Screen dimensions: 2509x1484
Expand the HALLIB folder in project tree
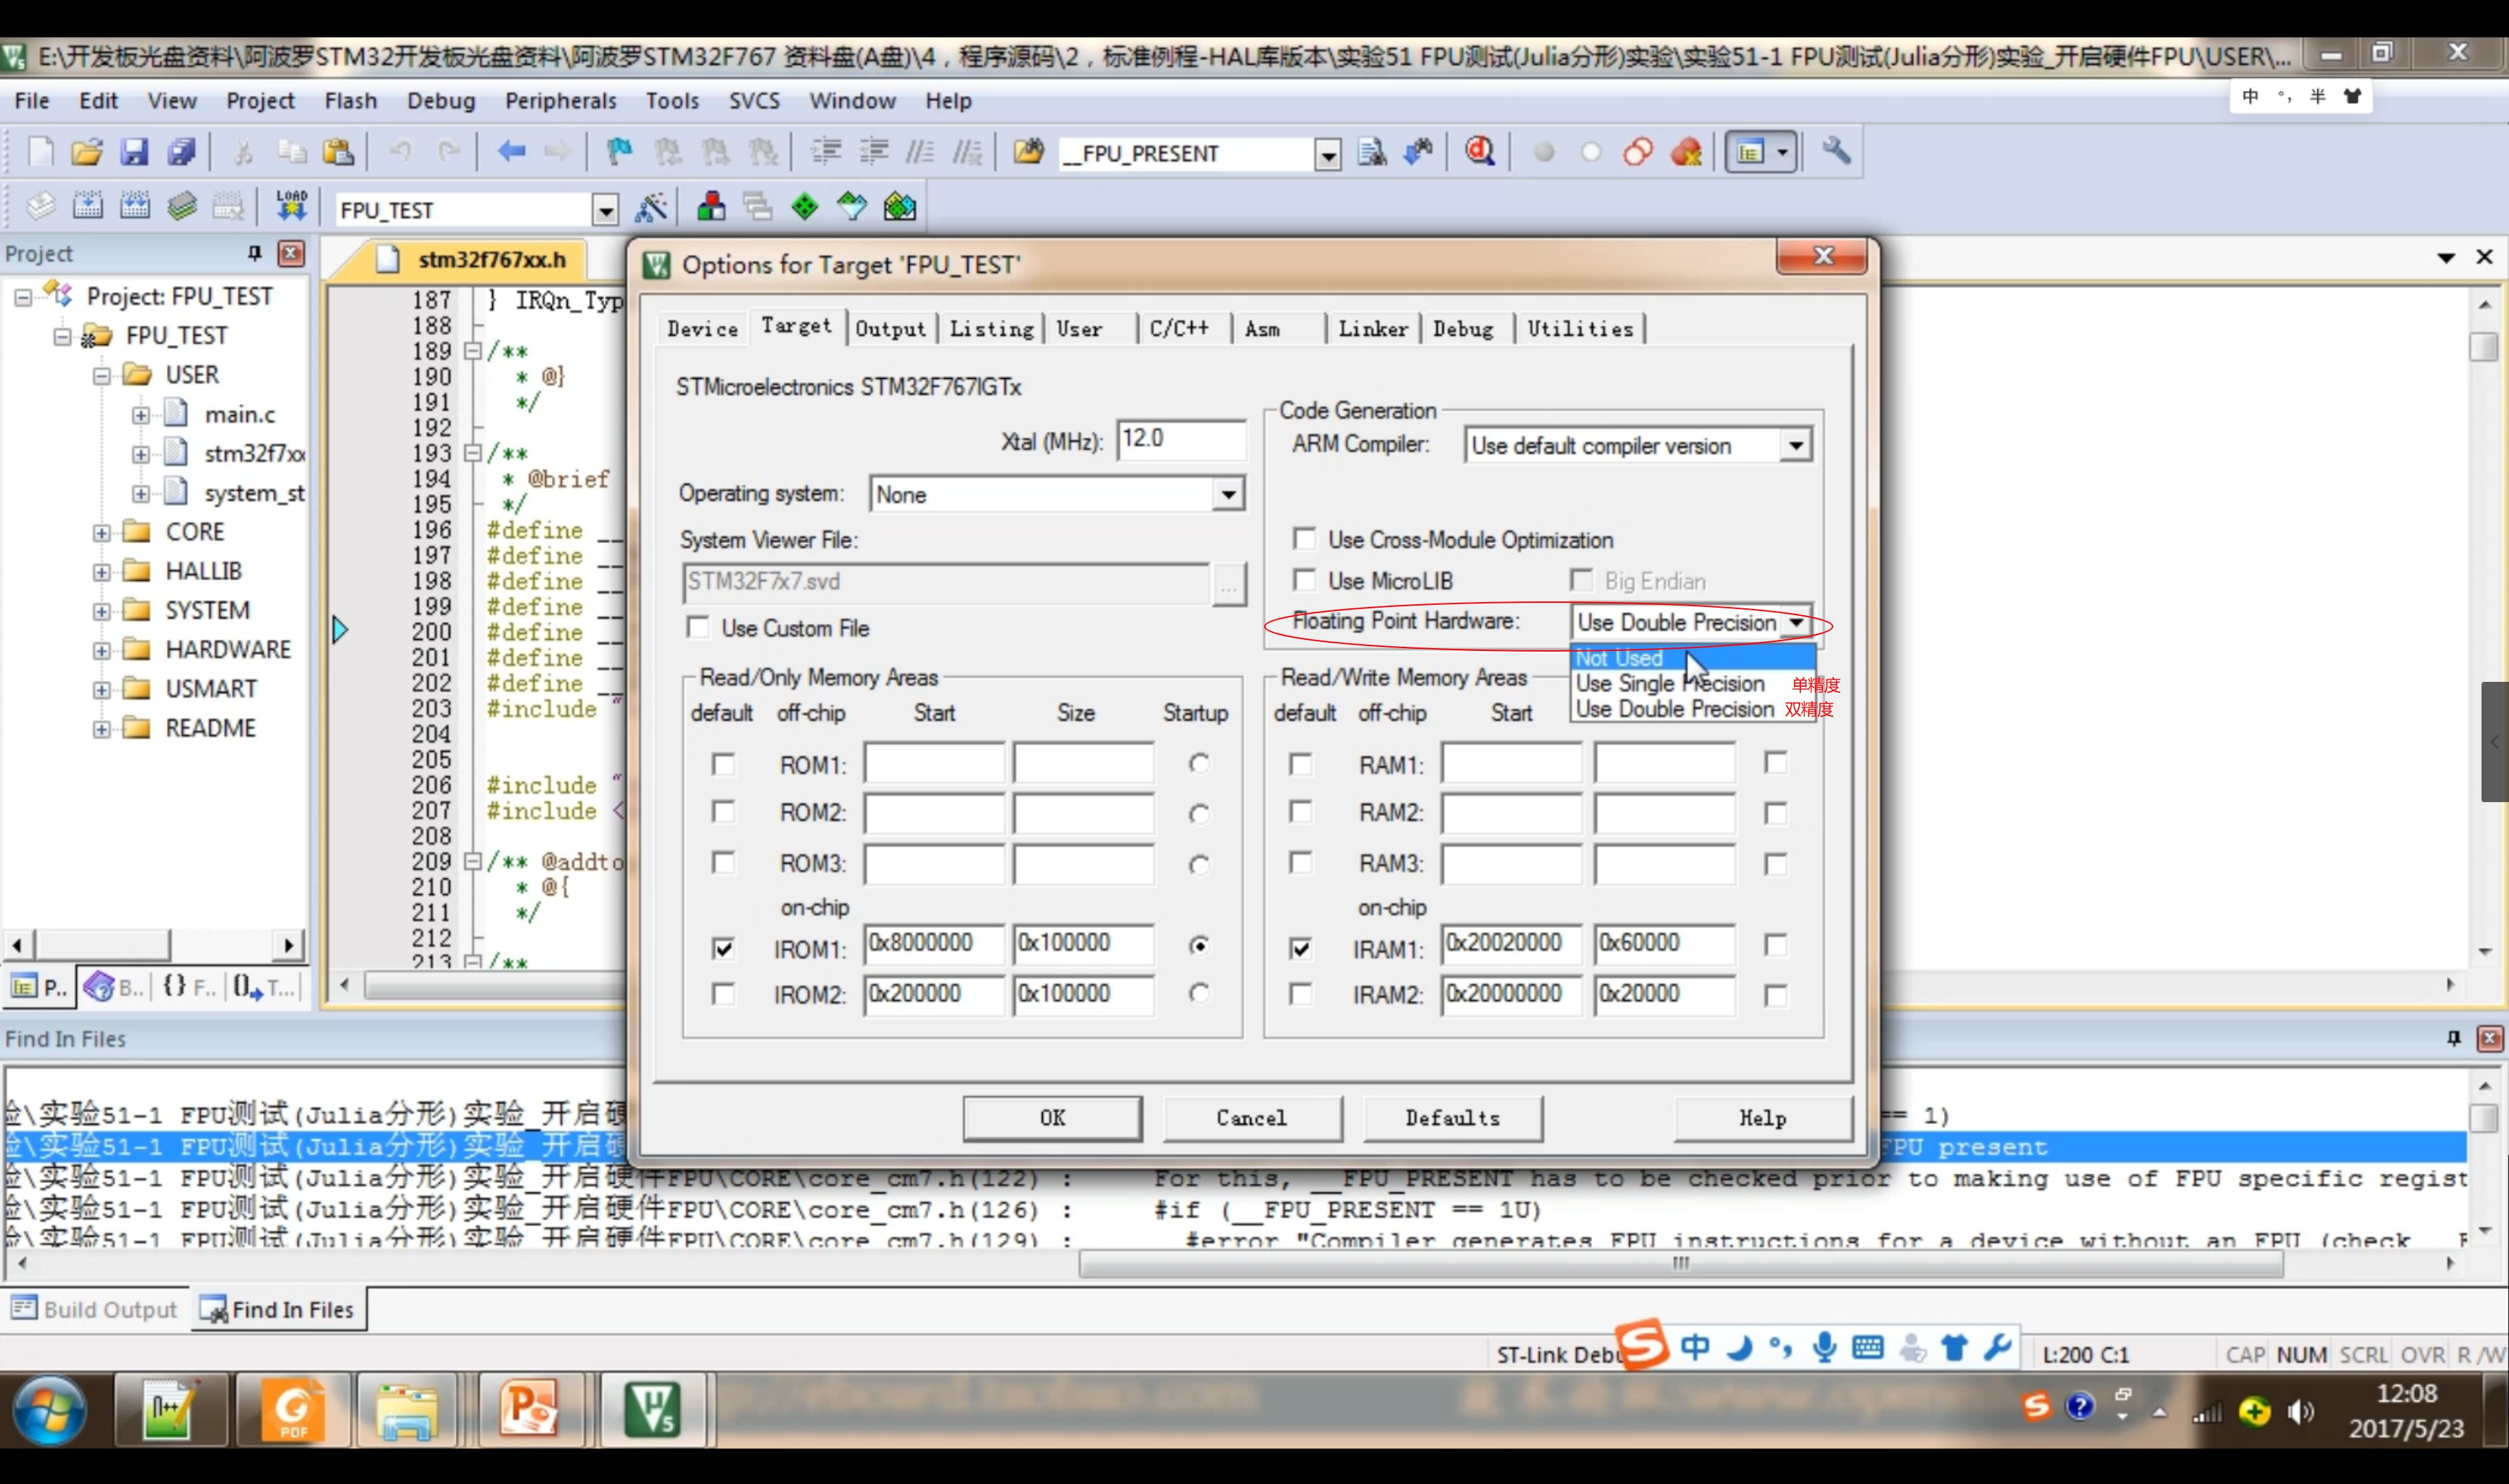tap(101, 572)
